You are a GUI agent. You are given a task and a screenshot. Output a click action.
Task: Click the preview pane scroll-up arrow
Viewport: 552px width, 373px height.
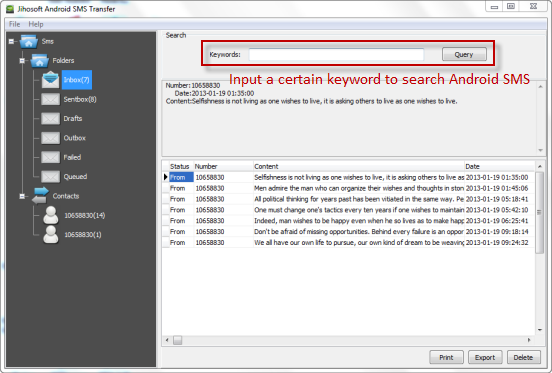coord(540,87)
